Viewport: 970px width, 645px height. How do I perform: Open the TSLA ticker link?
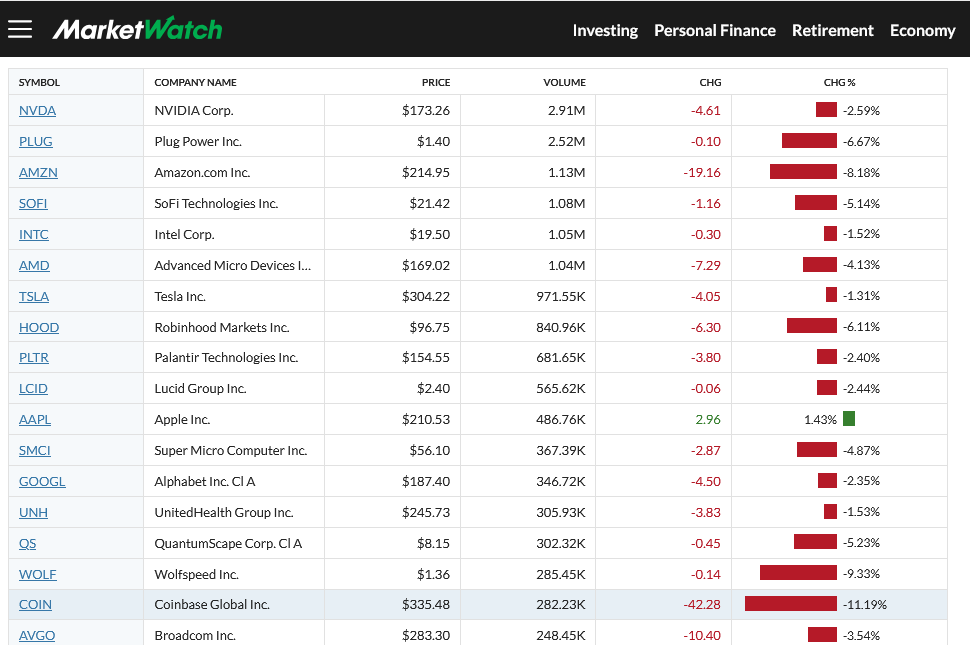[33, 296]
